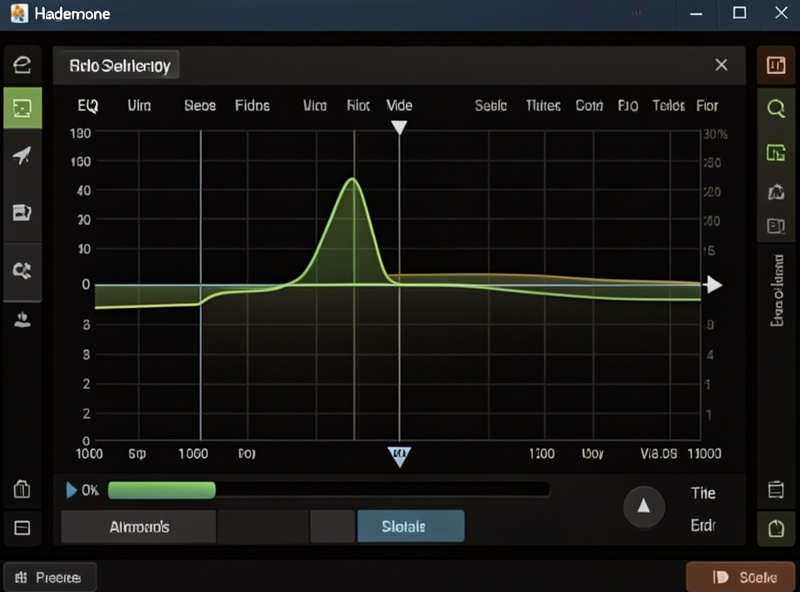Click the EQ curve peak point
This screenshot has height=592, width=800.
pyautogui.click(x=352, y=179)
